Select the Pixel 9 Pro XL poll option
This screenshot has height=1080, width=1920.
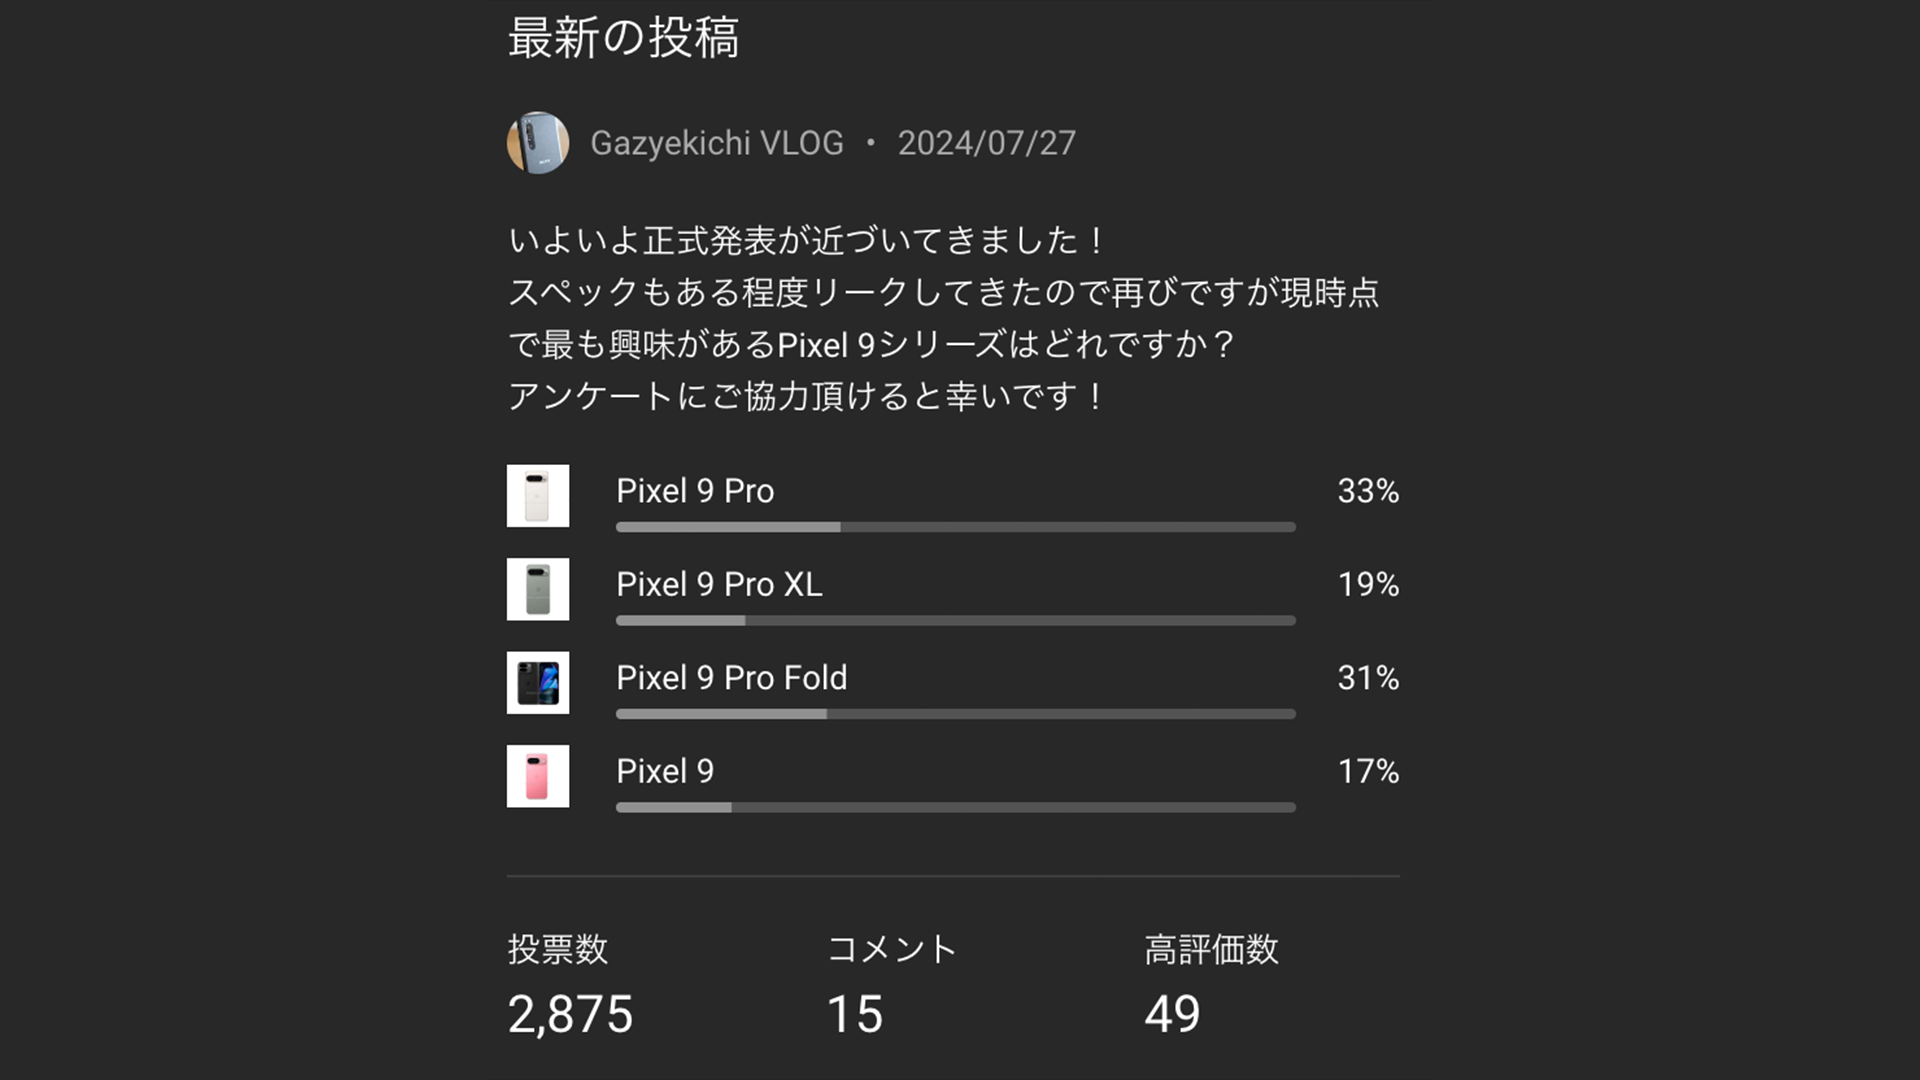[x=719, y=584]
